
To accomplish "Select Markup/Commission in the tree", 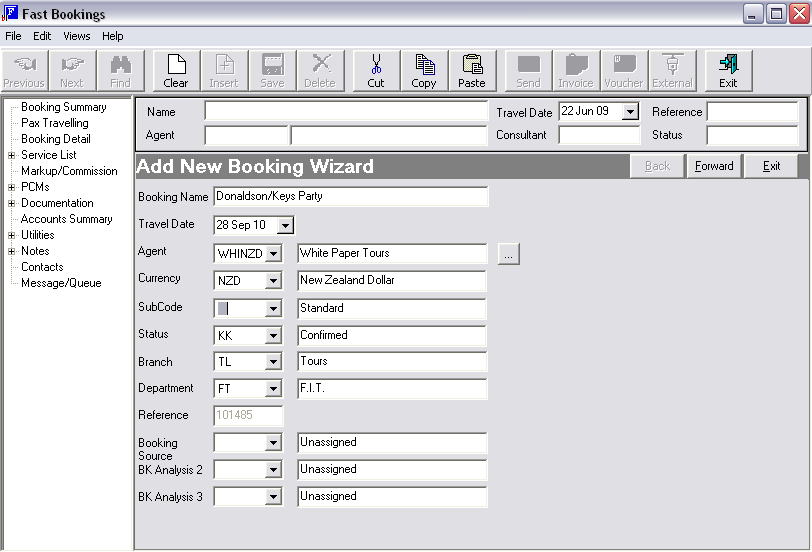I will click(69, 171).
